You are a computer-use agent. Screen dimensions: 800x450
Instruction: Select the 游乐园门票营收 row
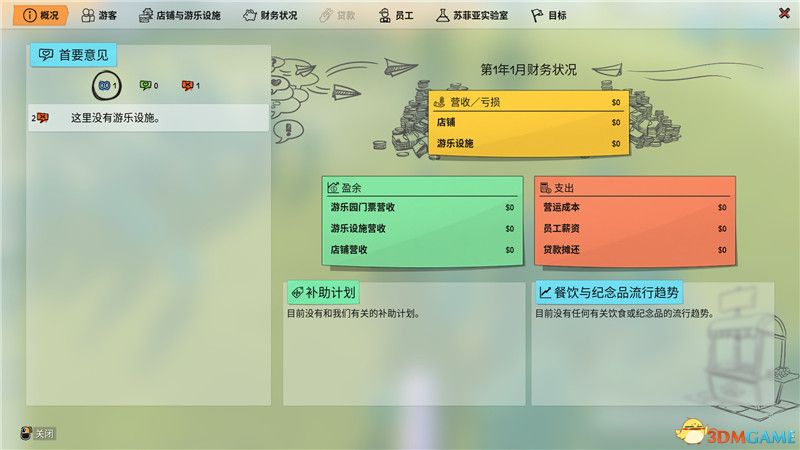[x=422, y=207]
